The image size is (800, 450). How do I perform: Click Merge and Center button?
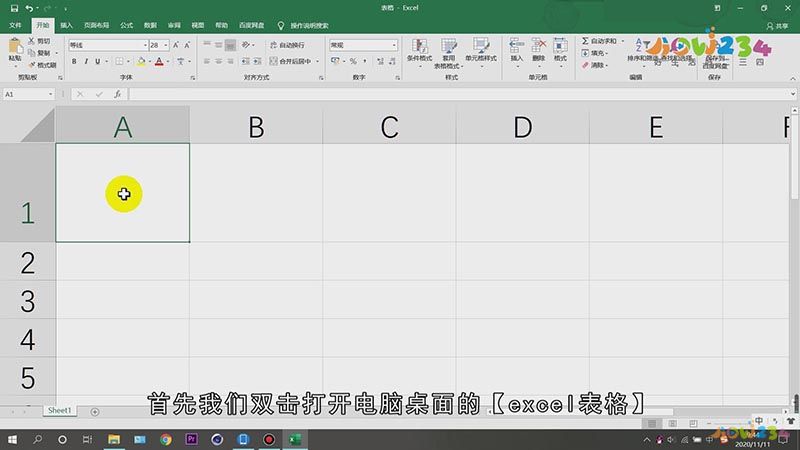coord(290,61)
